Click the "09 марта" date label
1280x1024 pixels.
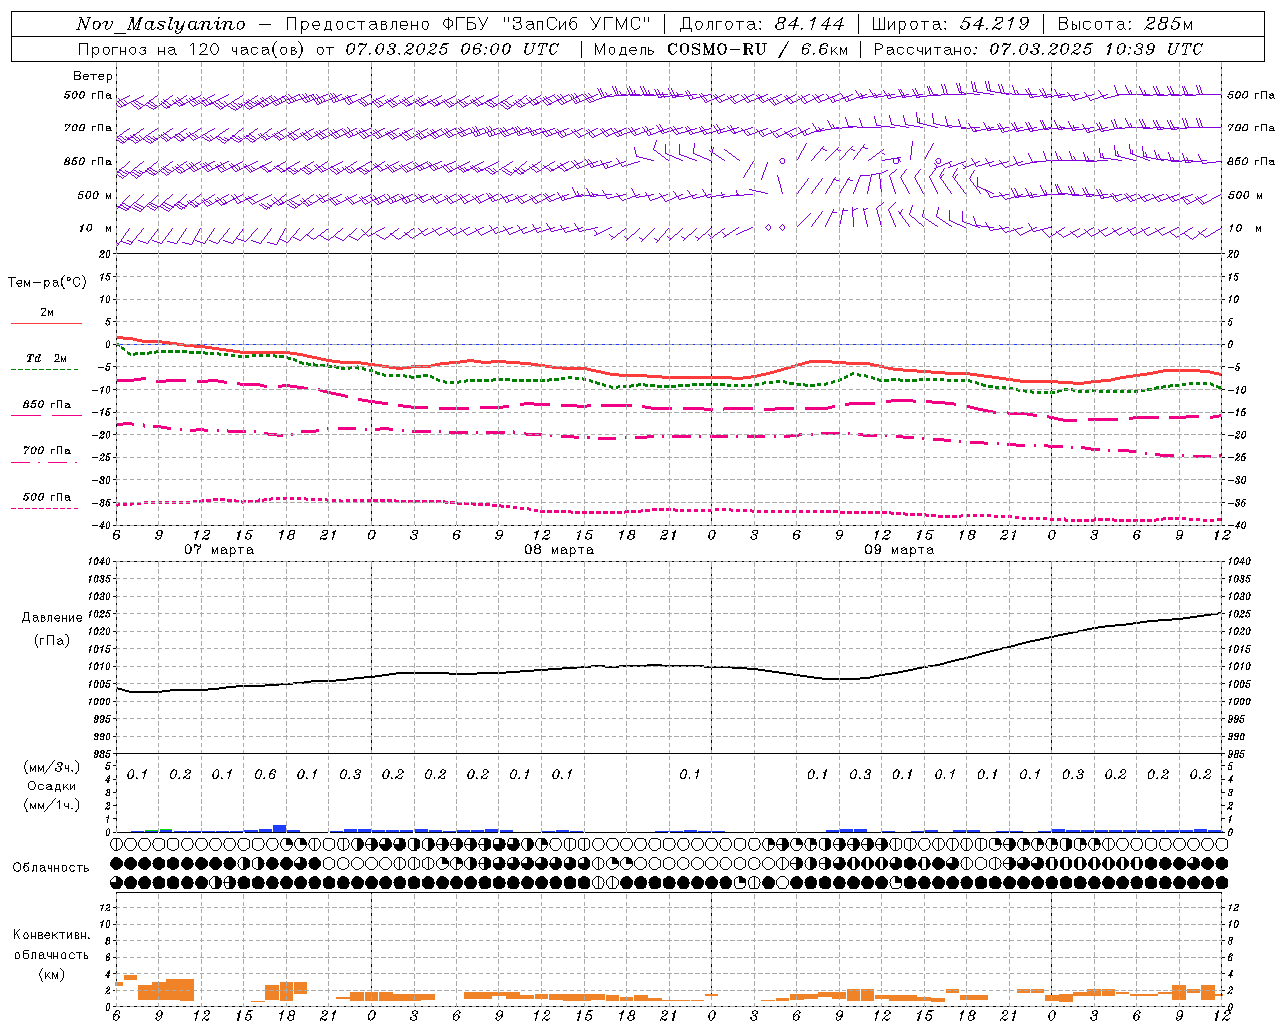point(899,550)
